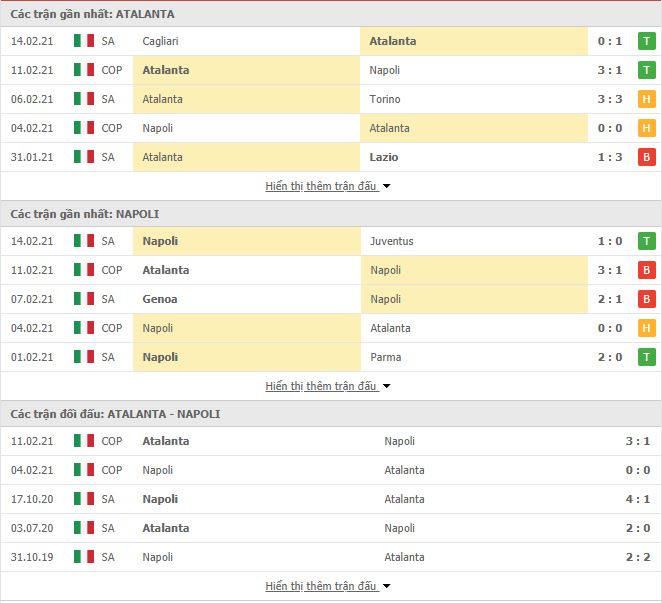
Task: Select the Juventus team name in the Napoli section
Action: [392, 241]
